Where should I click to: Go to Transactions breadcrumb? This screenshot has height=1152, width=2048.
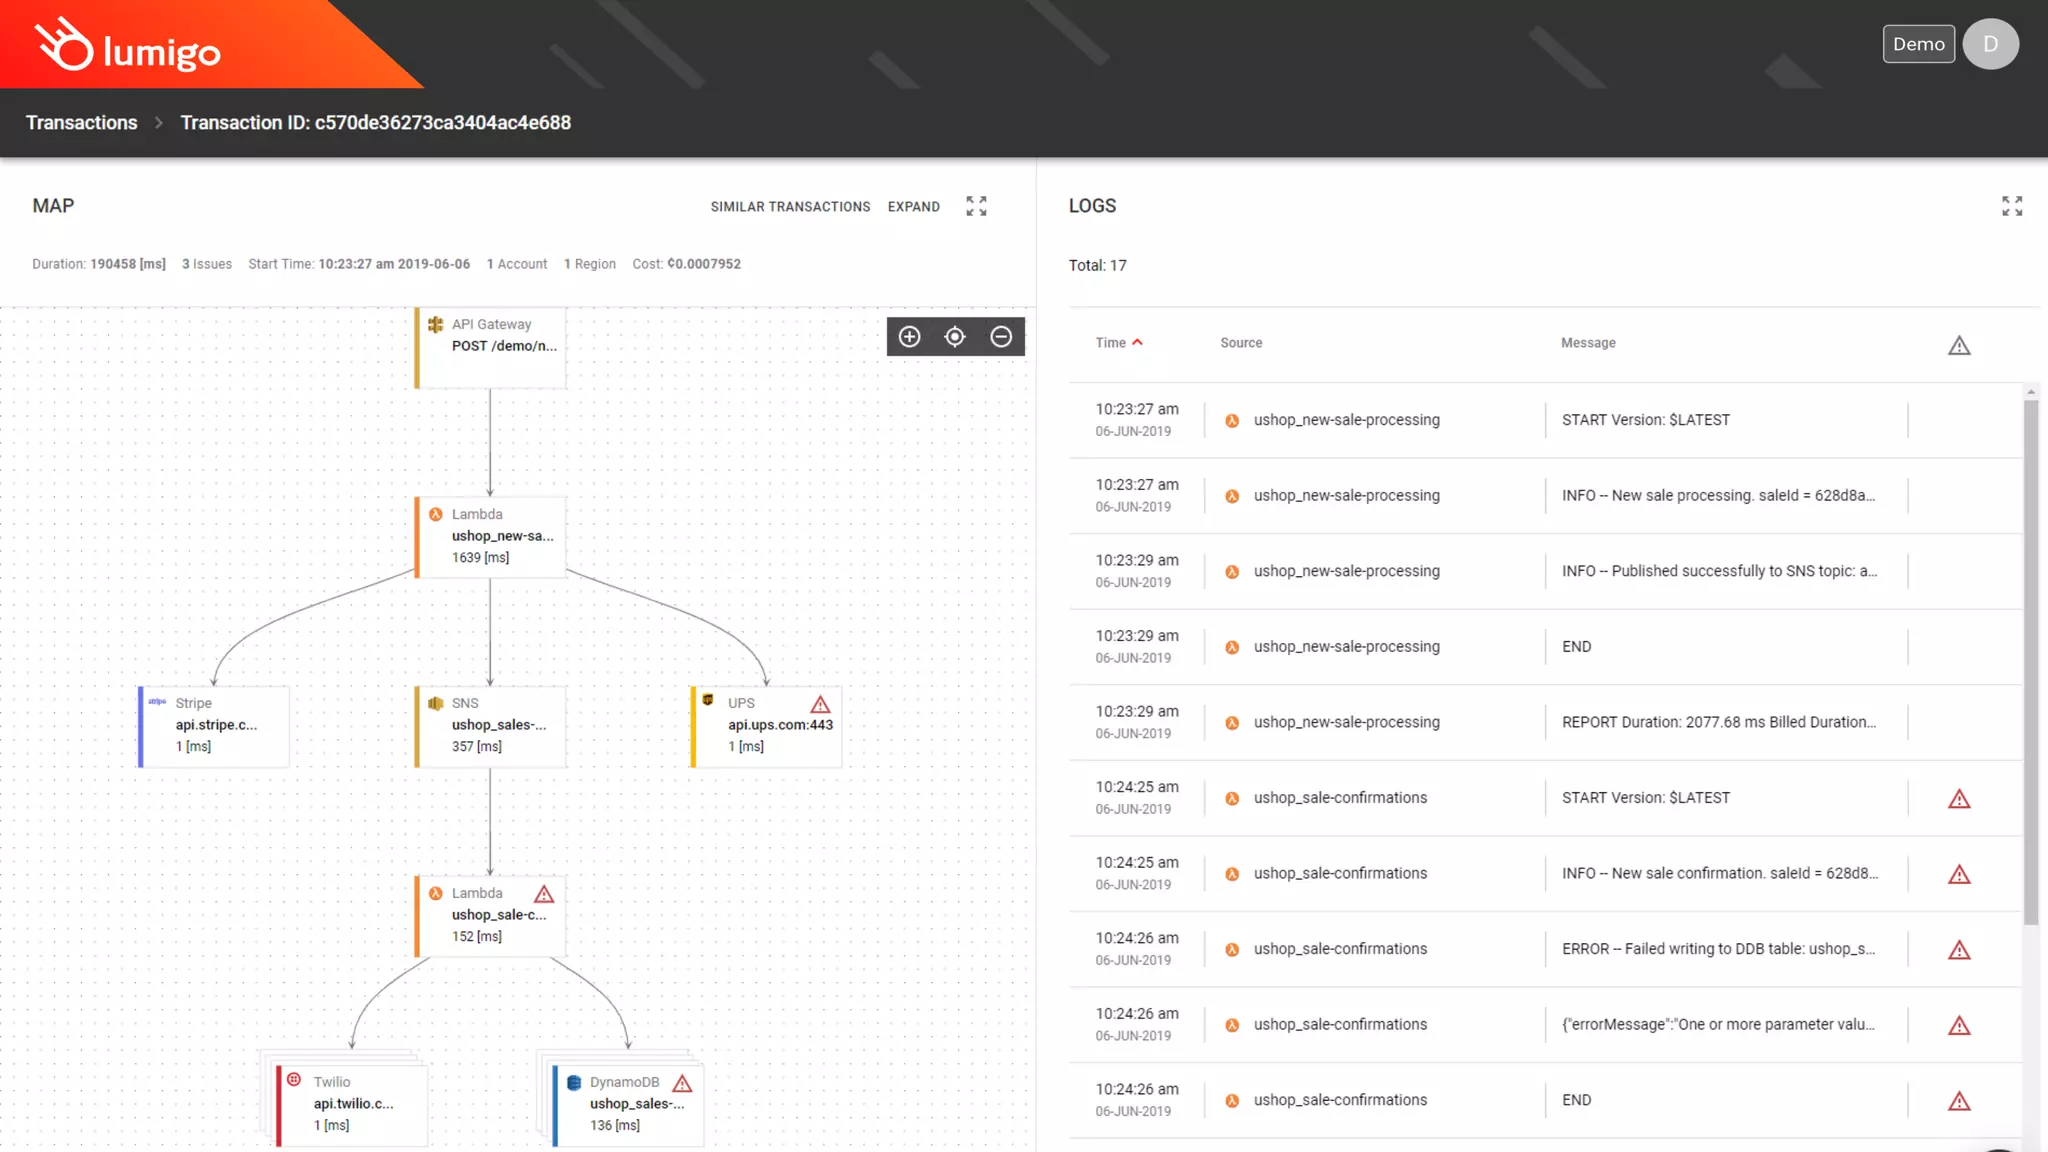pos(82,123)
